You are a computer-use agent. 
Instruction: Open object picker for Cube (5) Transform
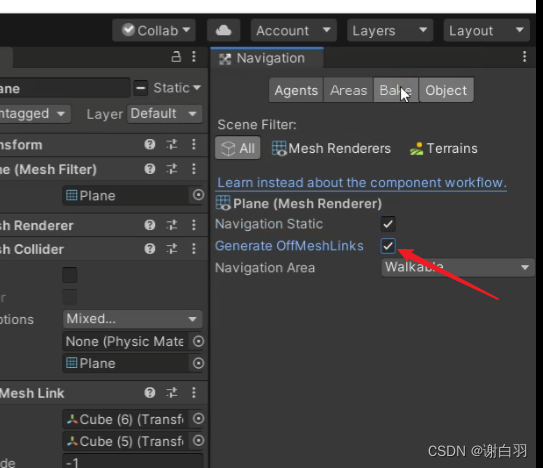tap(198, 441)
